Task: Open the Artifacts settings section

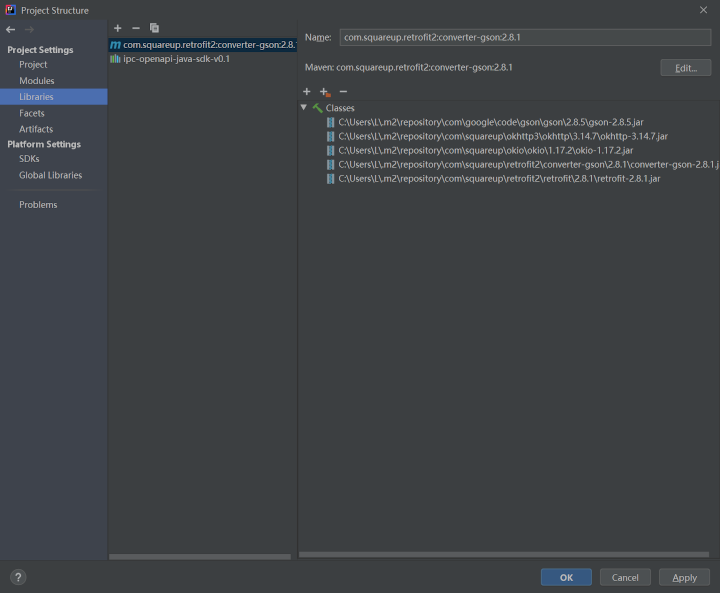Action: (x=36, y=129)
